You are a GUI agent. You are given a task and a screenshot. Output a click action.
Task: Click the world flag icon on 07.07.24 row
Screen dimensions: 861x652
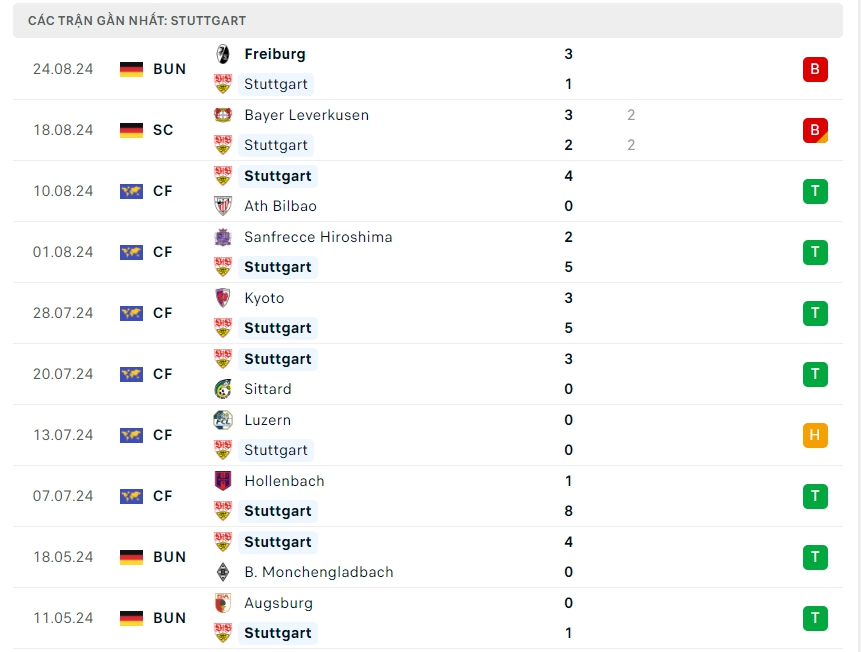coord(131,496)
